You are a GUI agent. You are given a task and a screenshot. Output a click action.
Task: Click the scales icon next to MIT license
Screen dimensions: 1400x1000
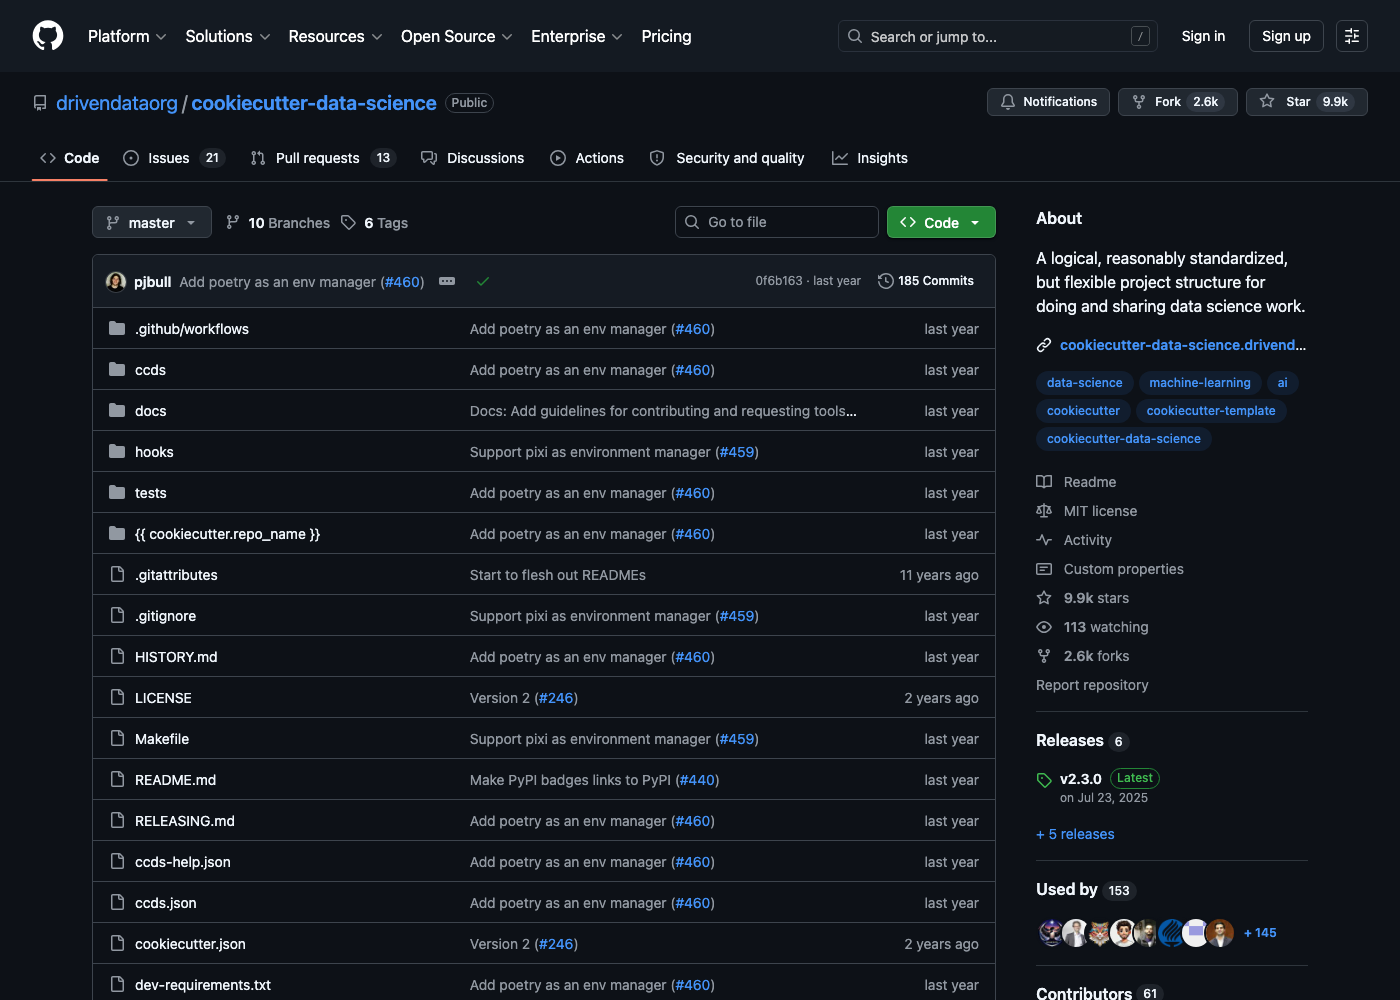pos(1044,511)
